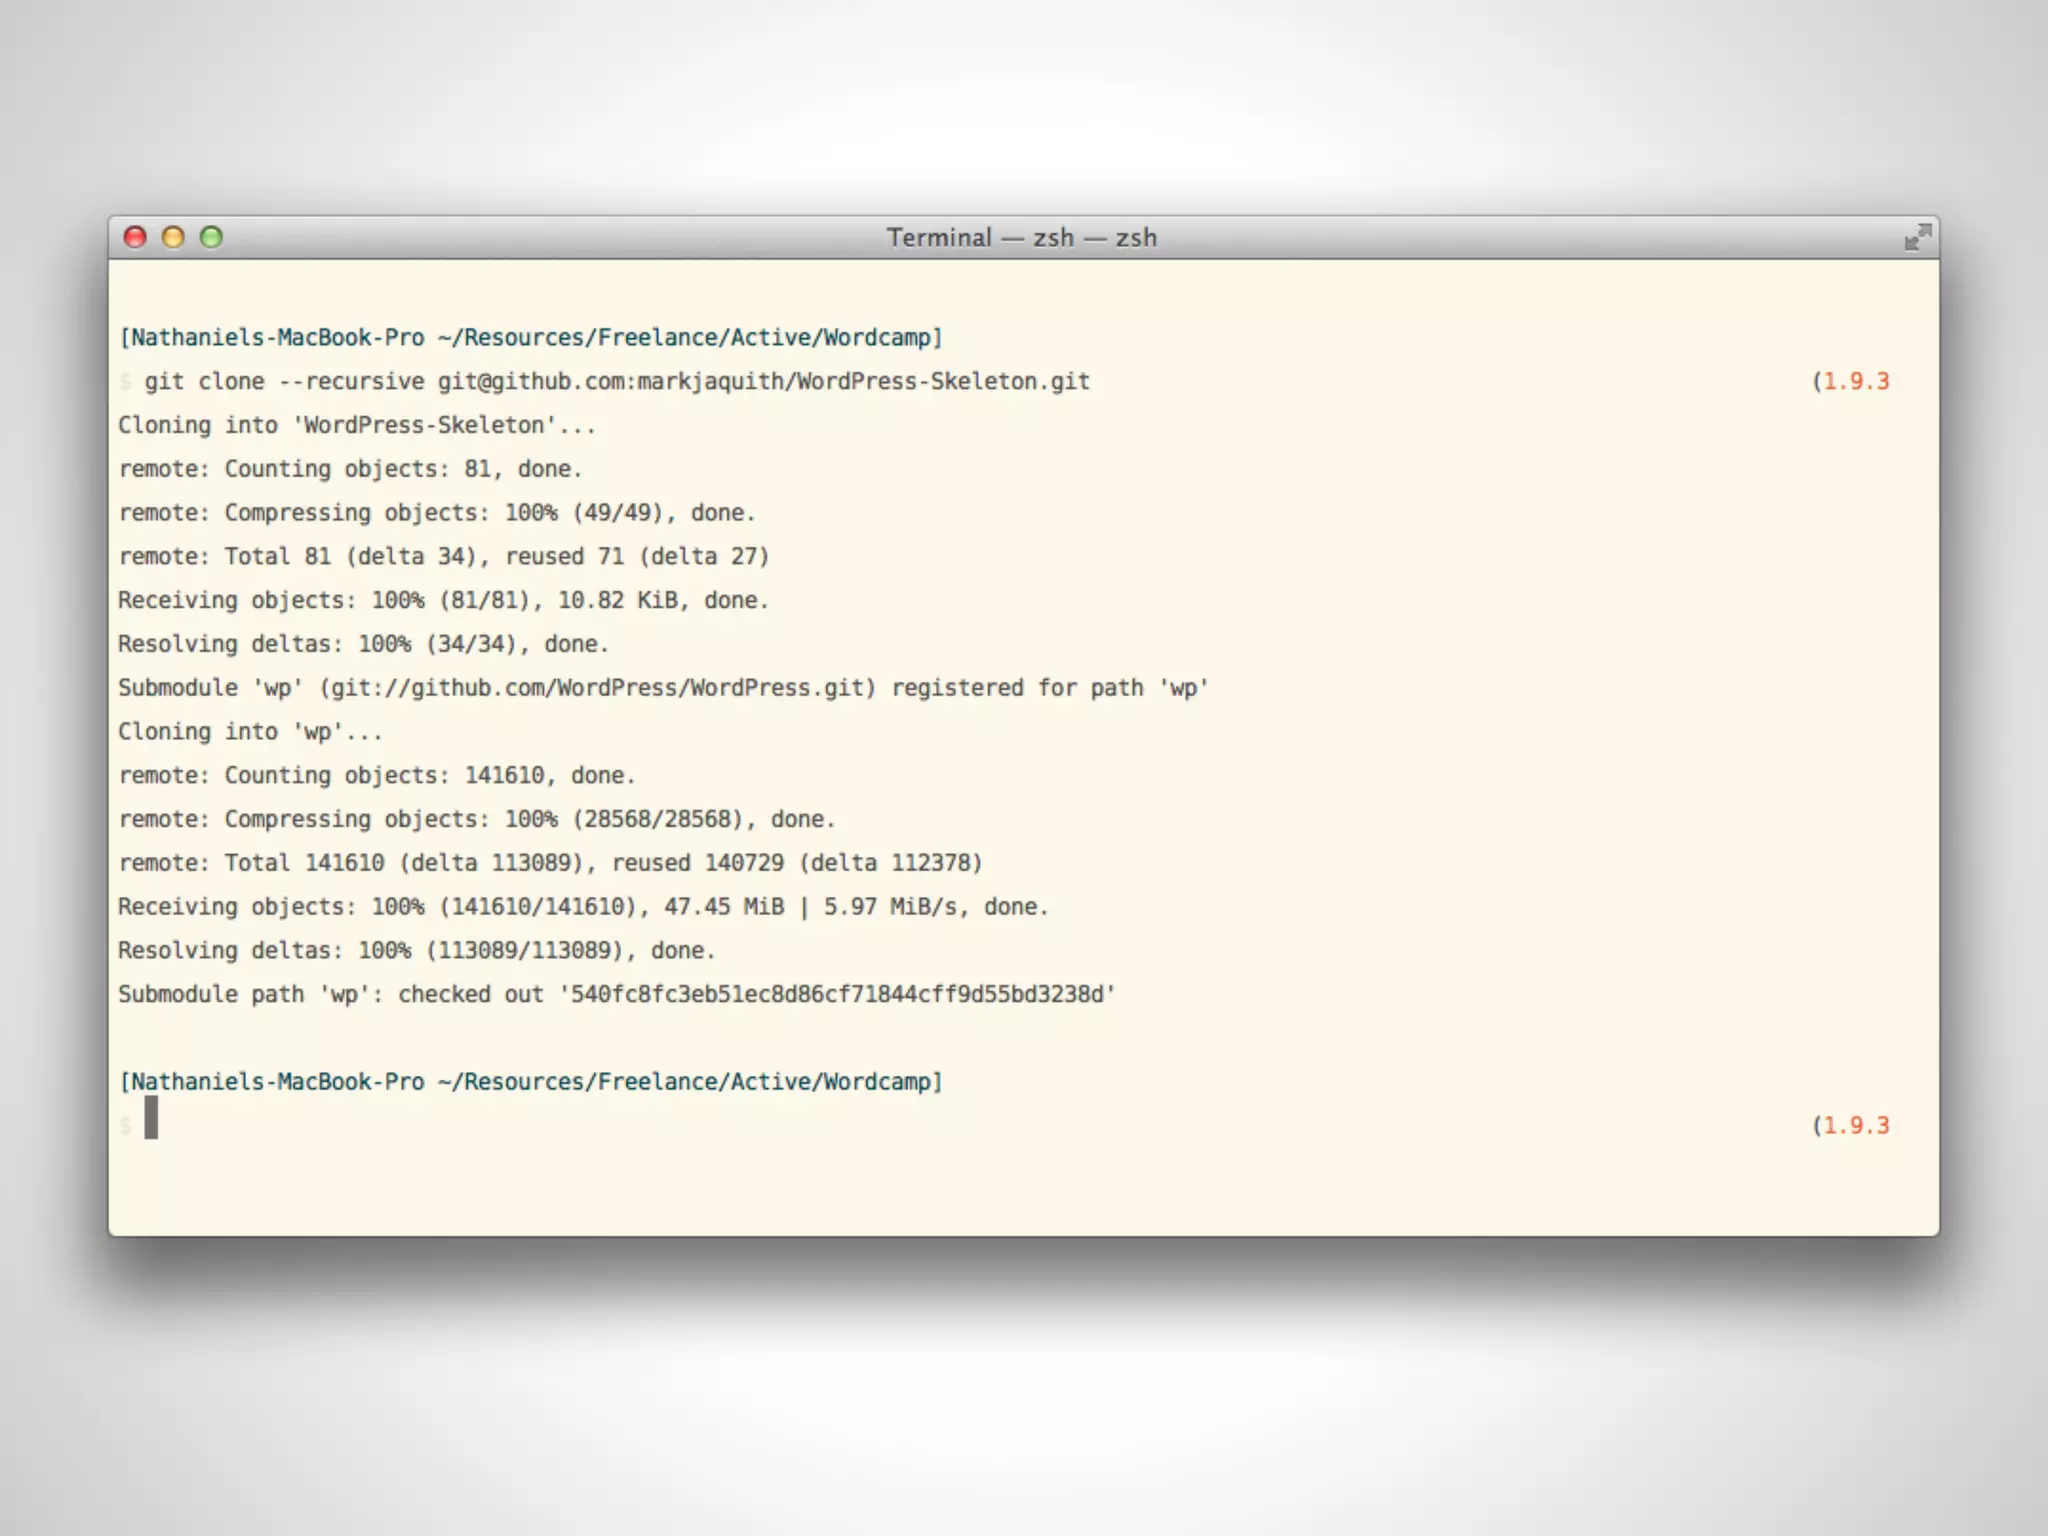Click the bottom (1.9.3 version indicator

point(1850,1125)
